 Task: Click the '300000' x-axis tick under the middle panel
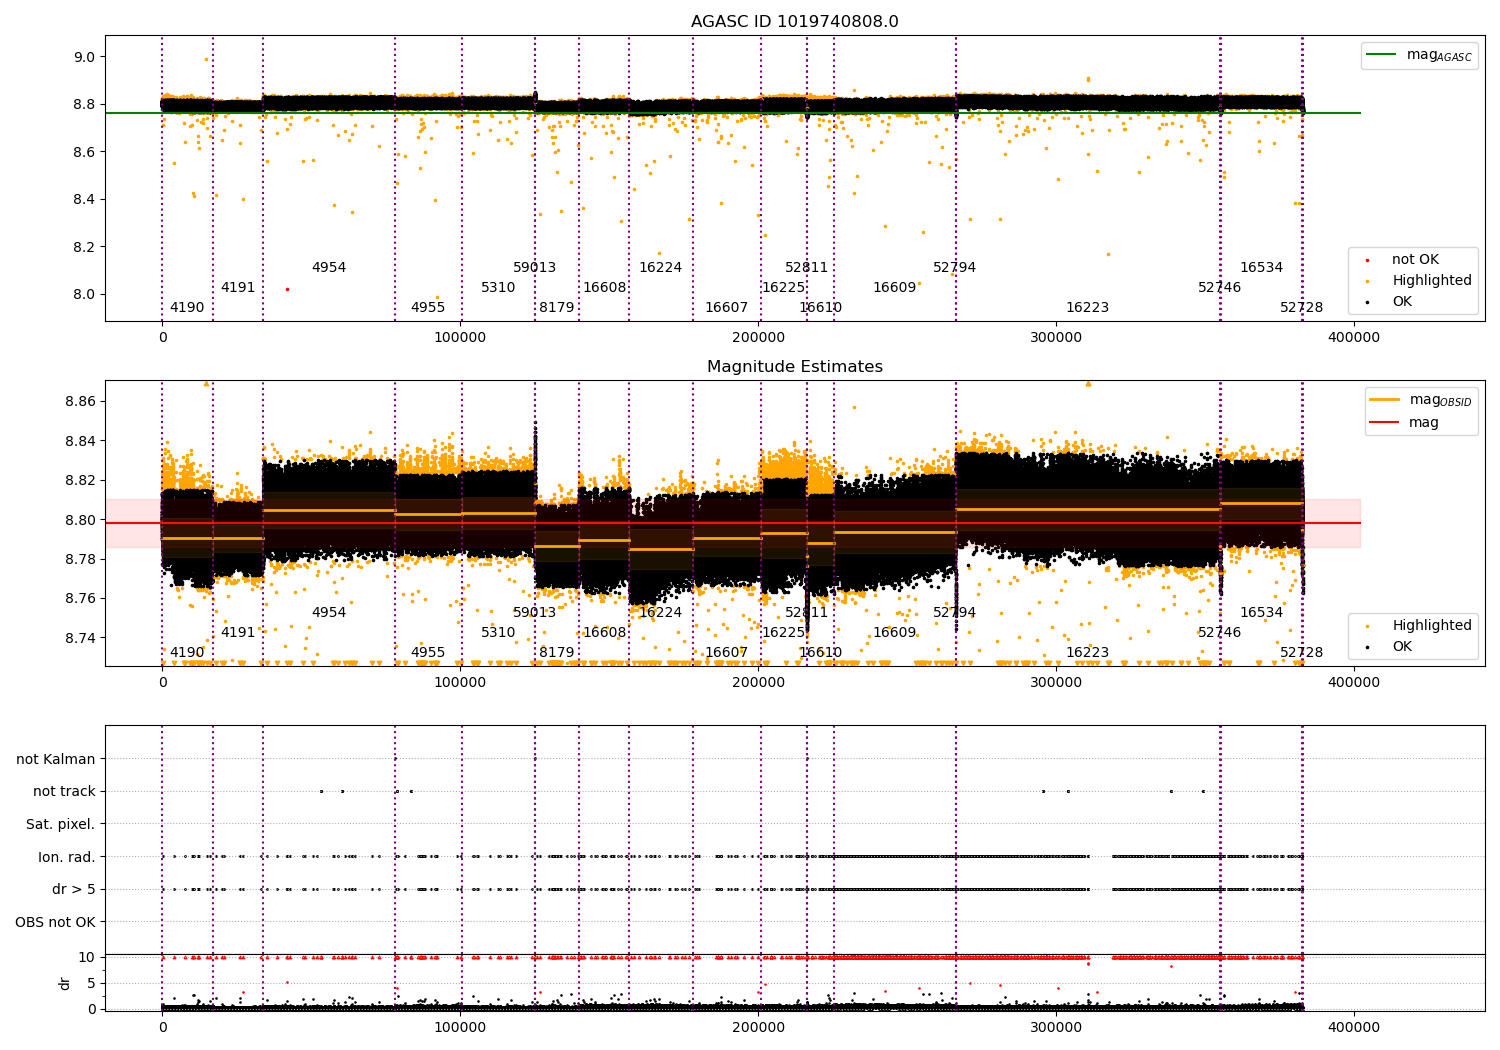[x=1056, y=683]
